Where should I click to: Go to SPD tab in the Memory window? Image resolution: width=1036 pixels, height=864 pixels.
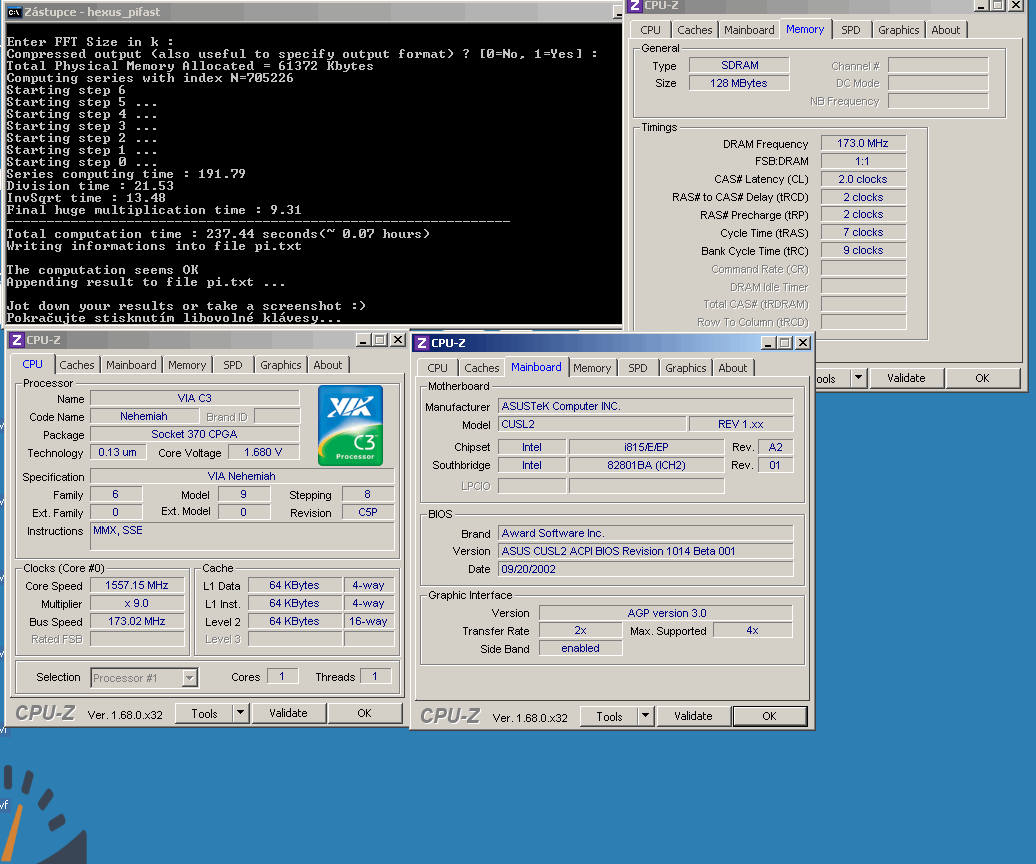pyautogui.click(x=851, y=30)
